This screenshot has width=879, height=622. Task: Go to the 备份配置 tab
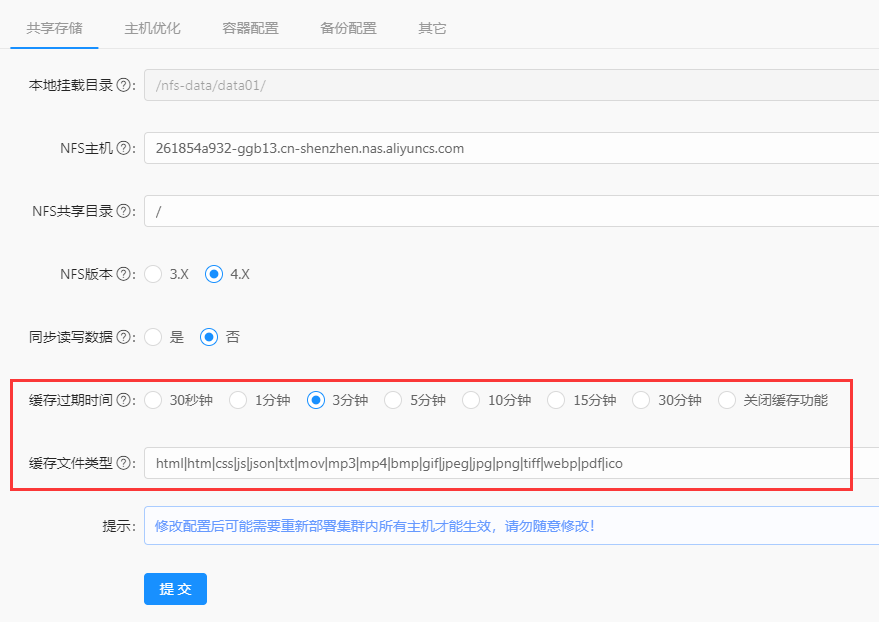click(x=348, y=28)
